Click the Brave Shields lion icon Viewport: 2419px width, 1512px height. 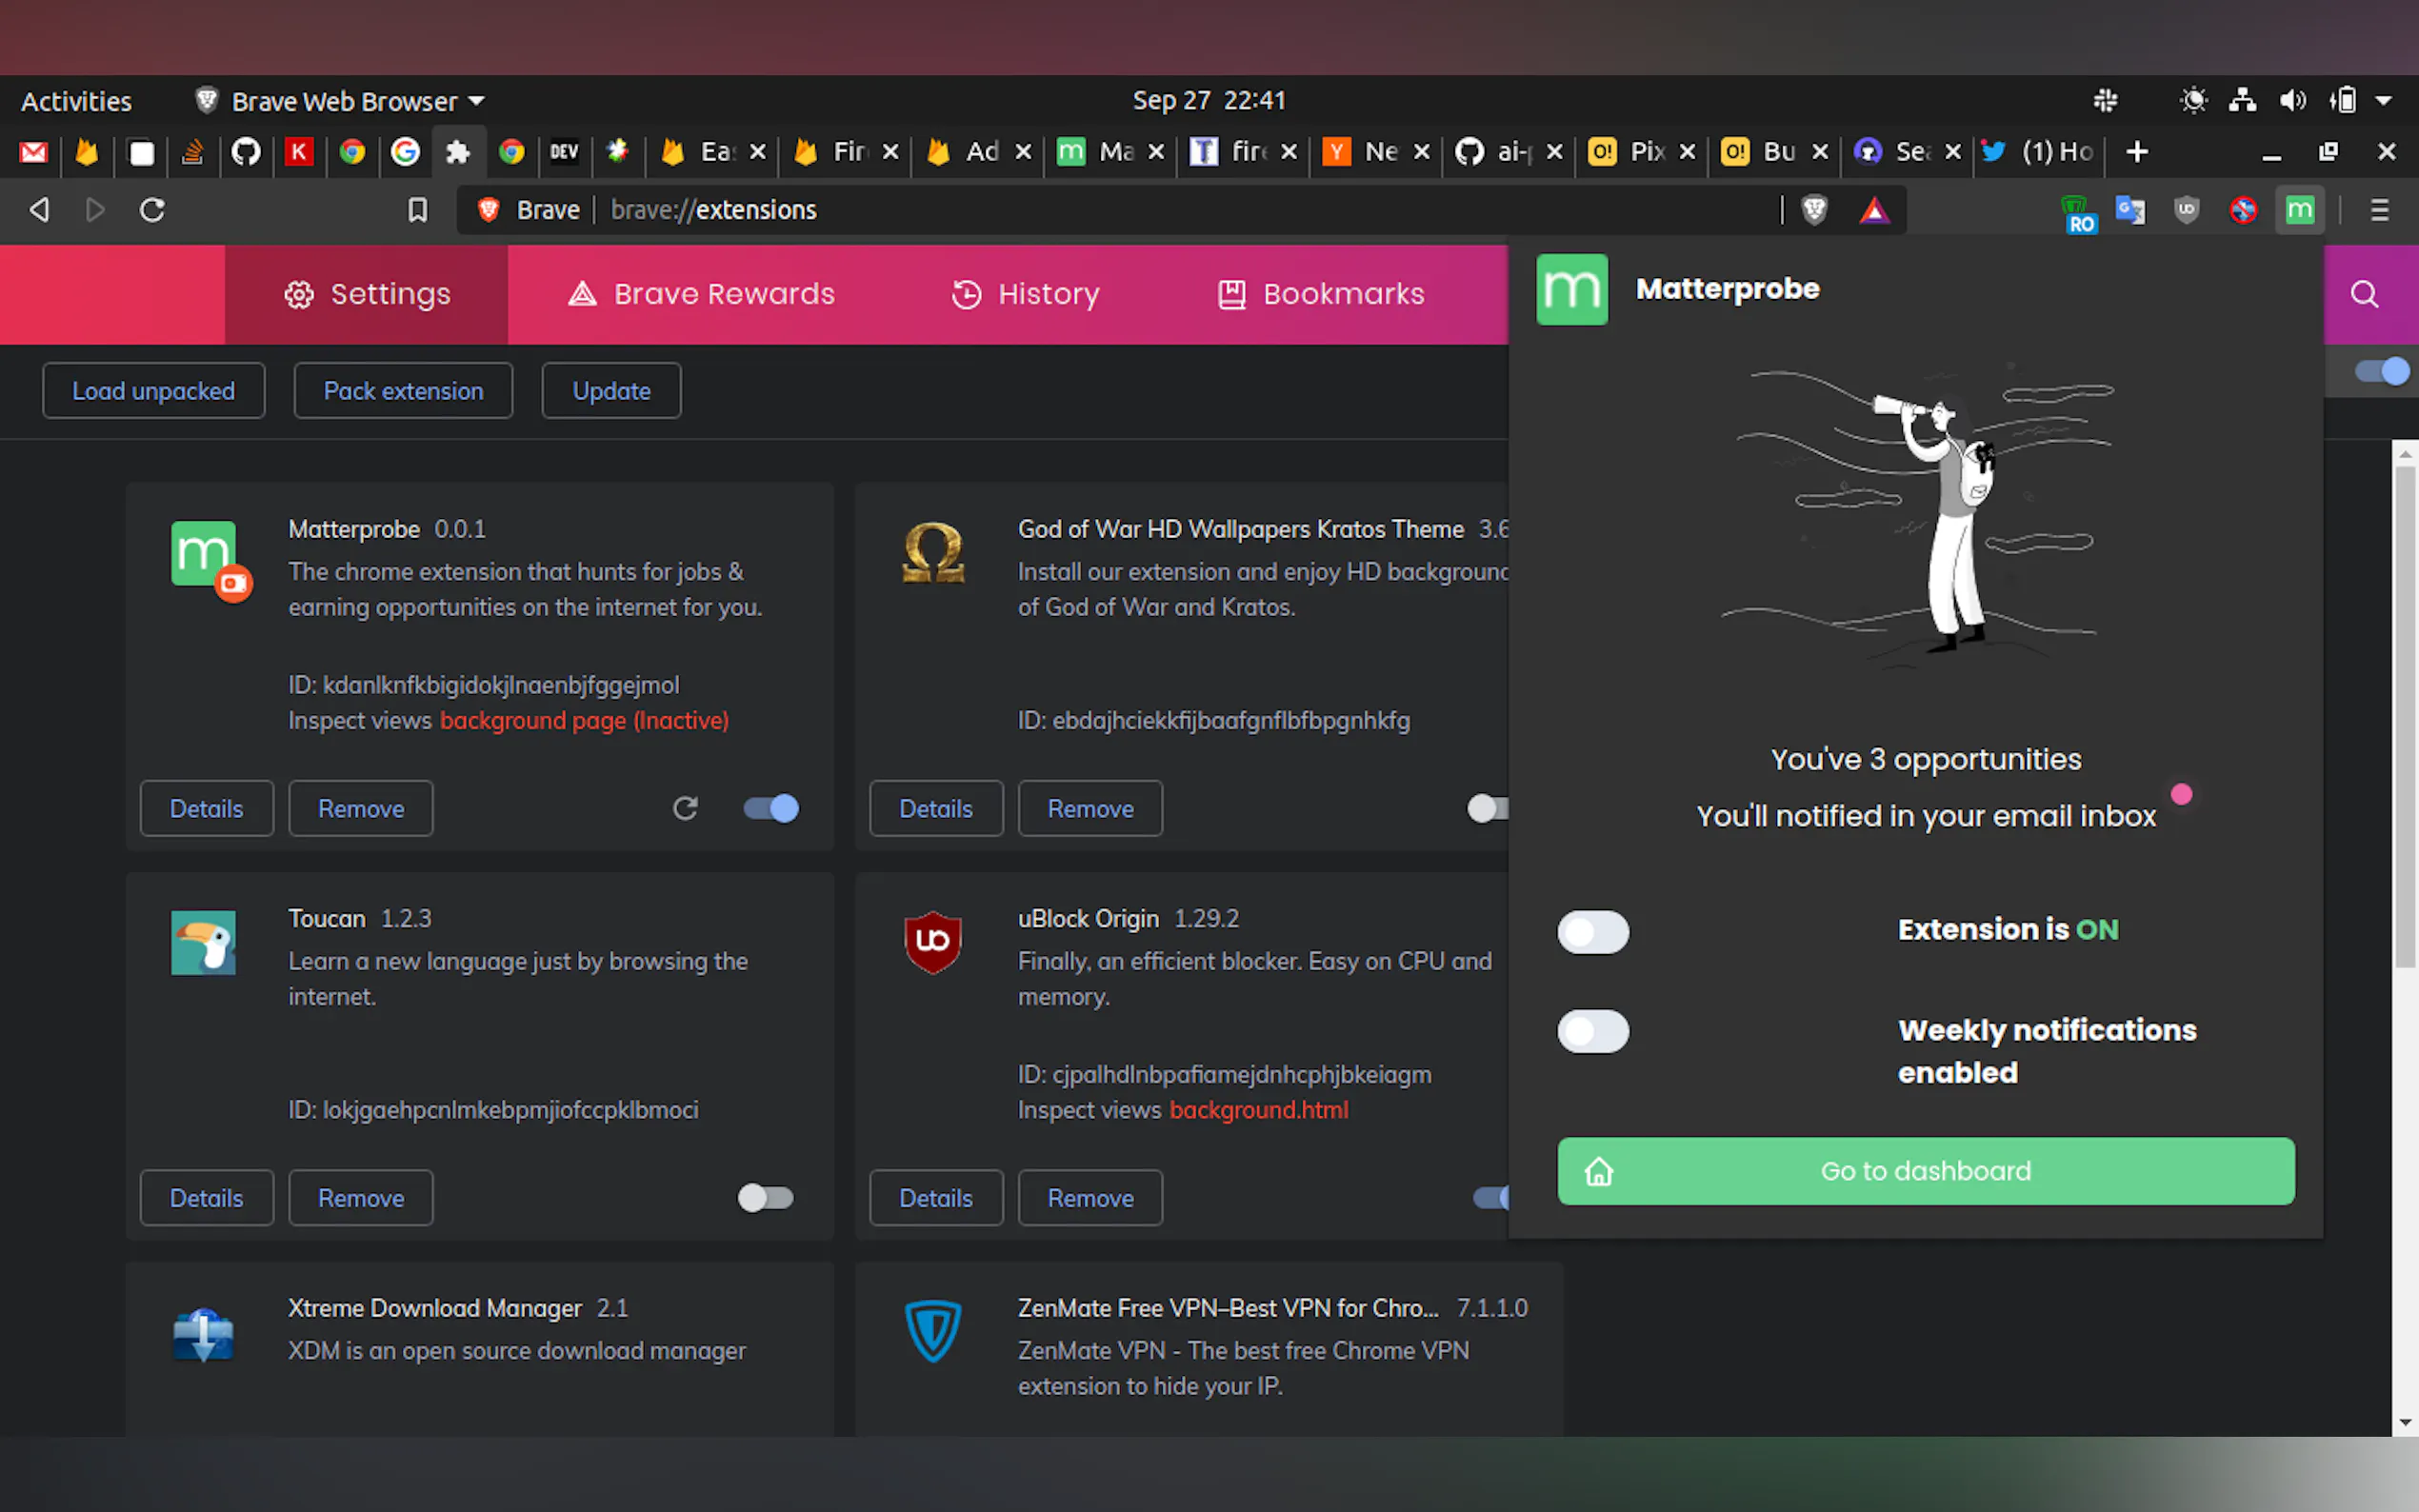(x=1814, y=210)
